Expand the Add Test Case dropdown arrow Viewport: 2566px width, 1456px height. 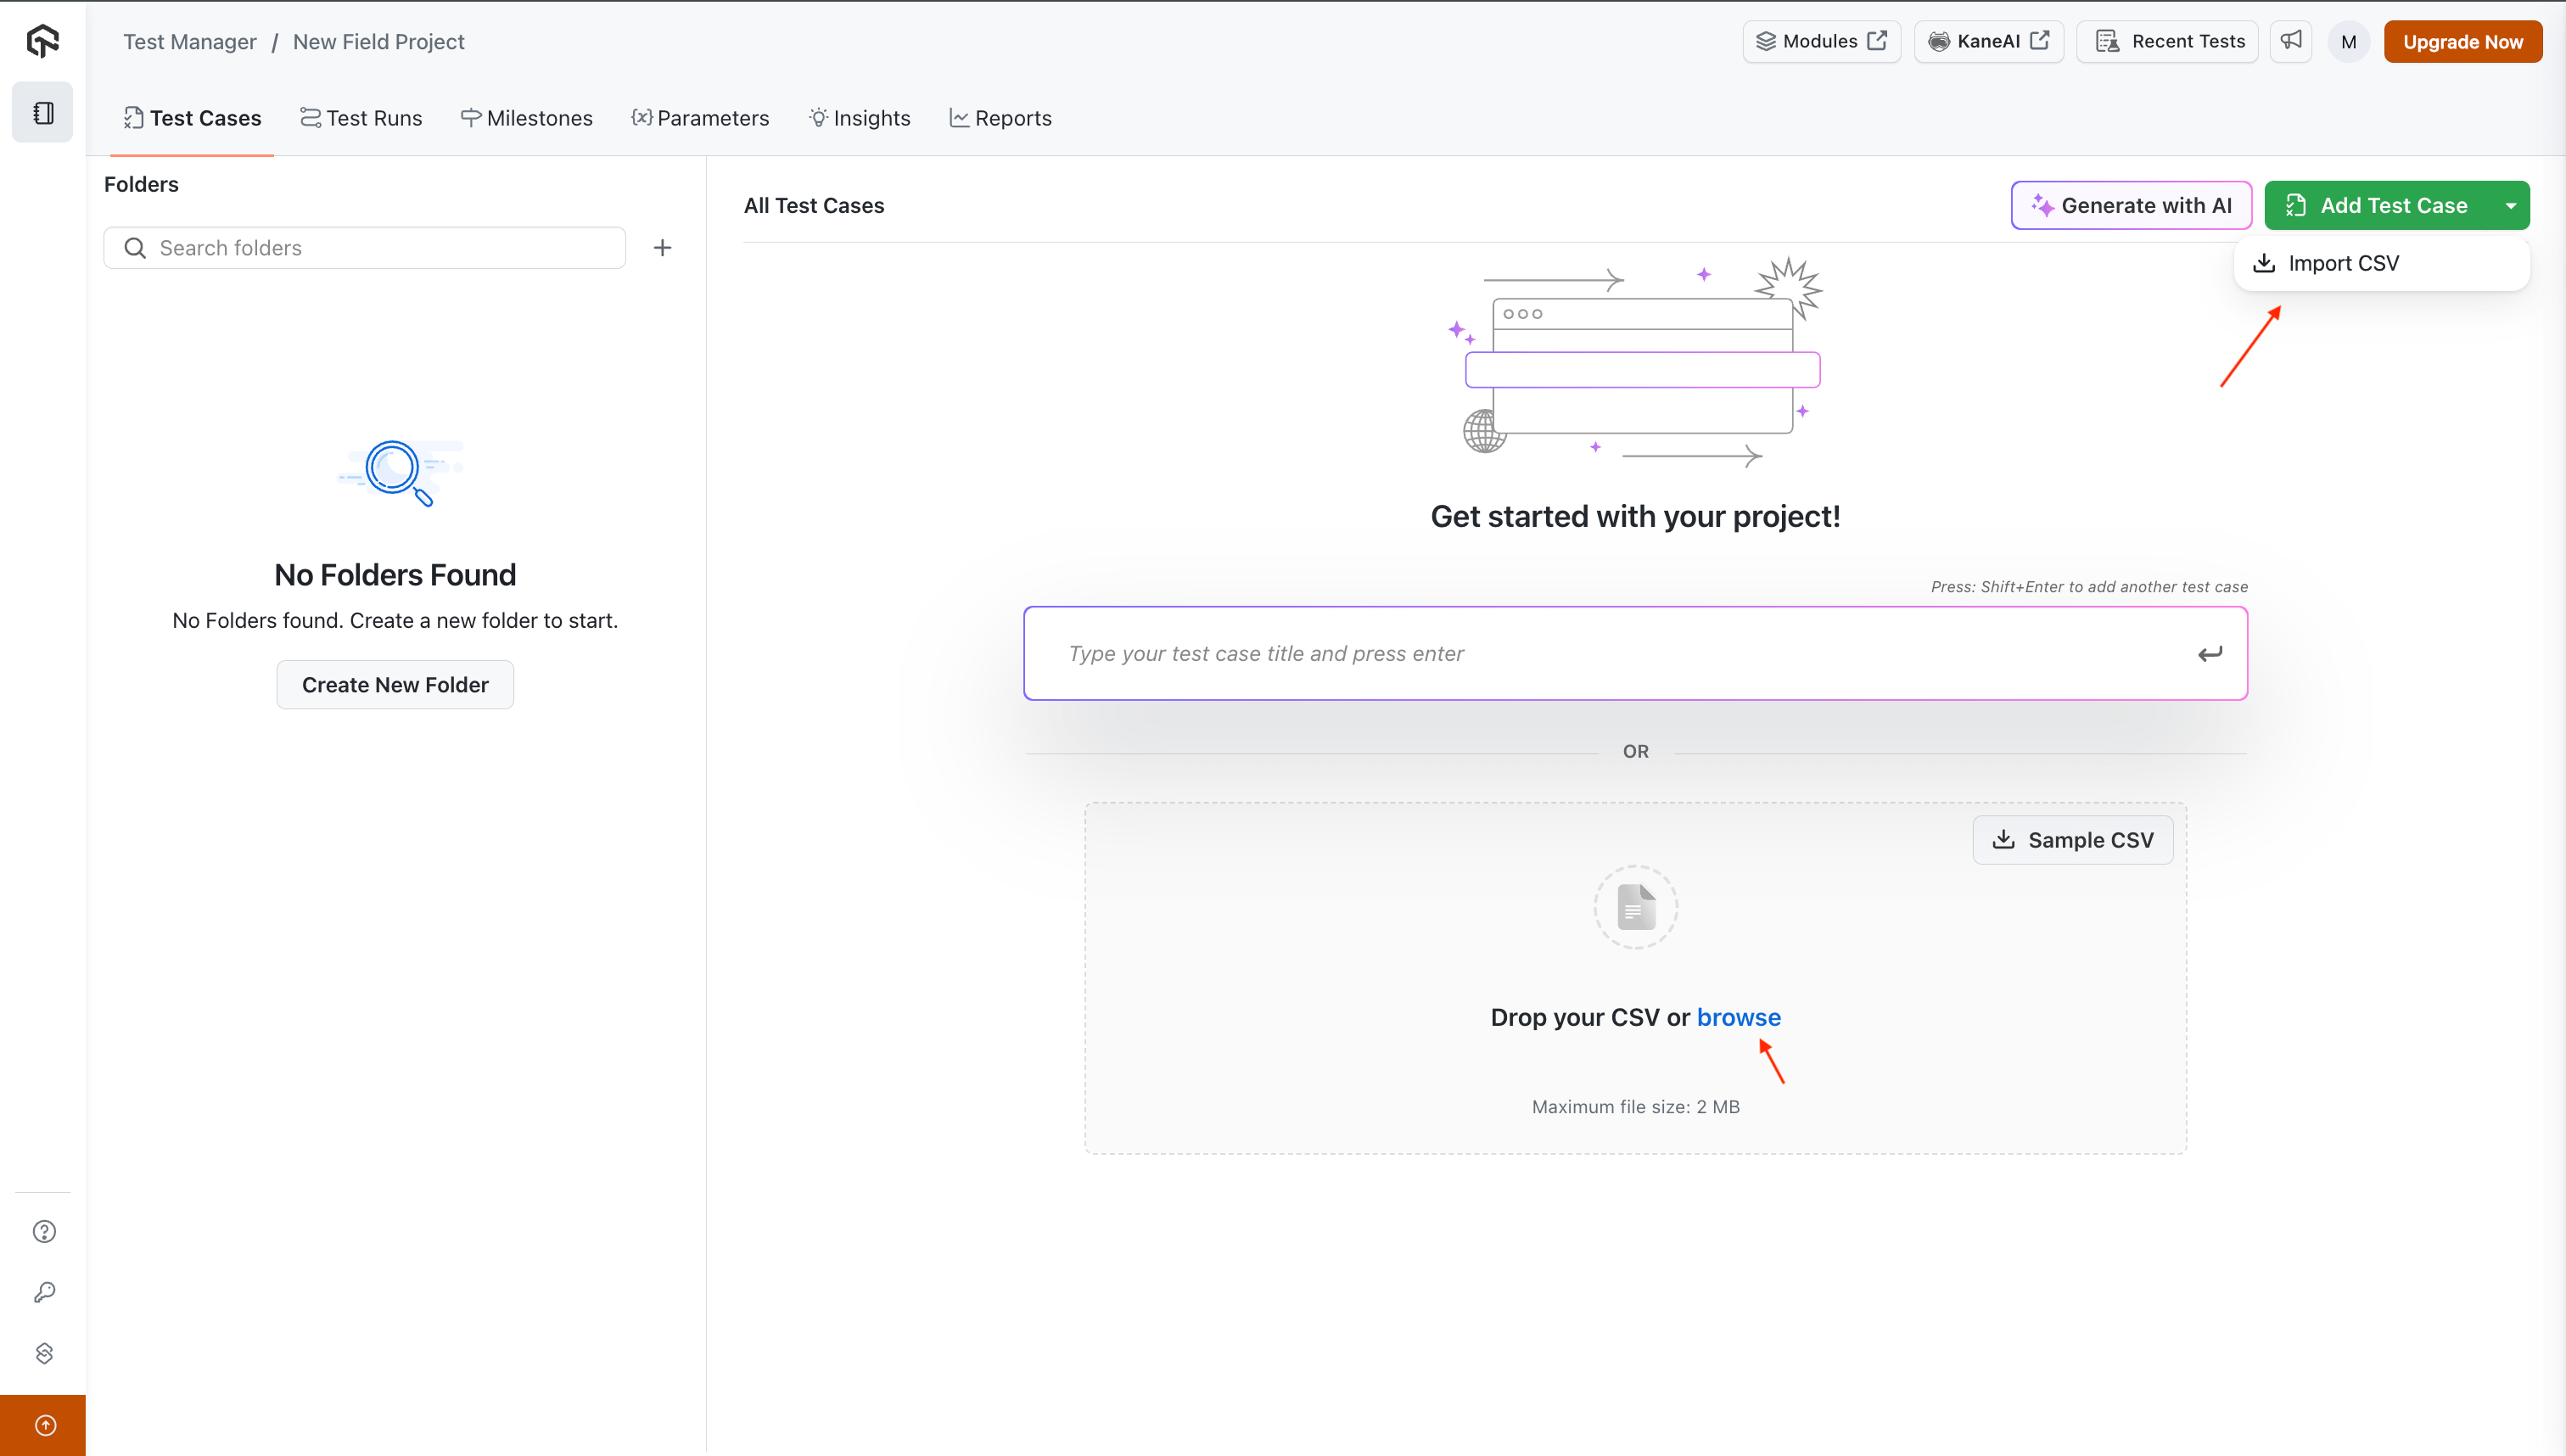2510,206
